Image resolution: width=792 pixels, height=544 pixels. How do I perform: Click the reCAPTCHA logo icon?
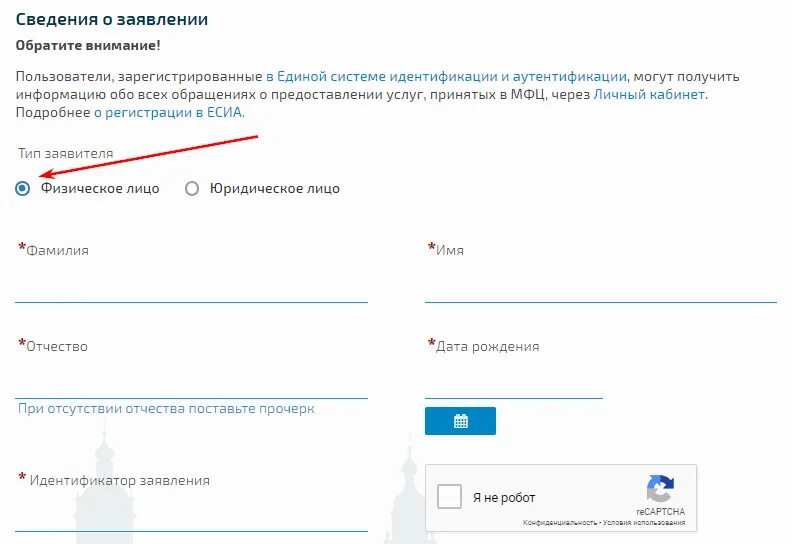660,488
